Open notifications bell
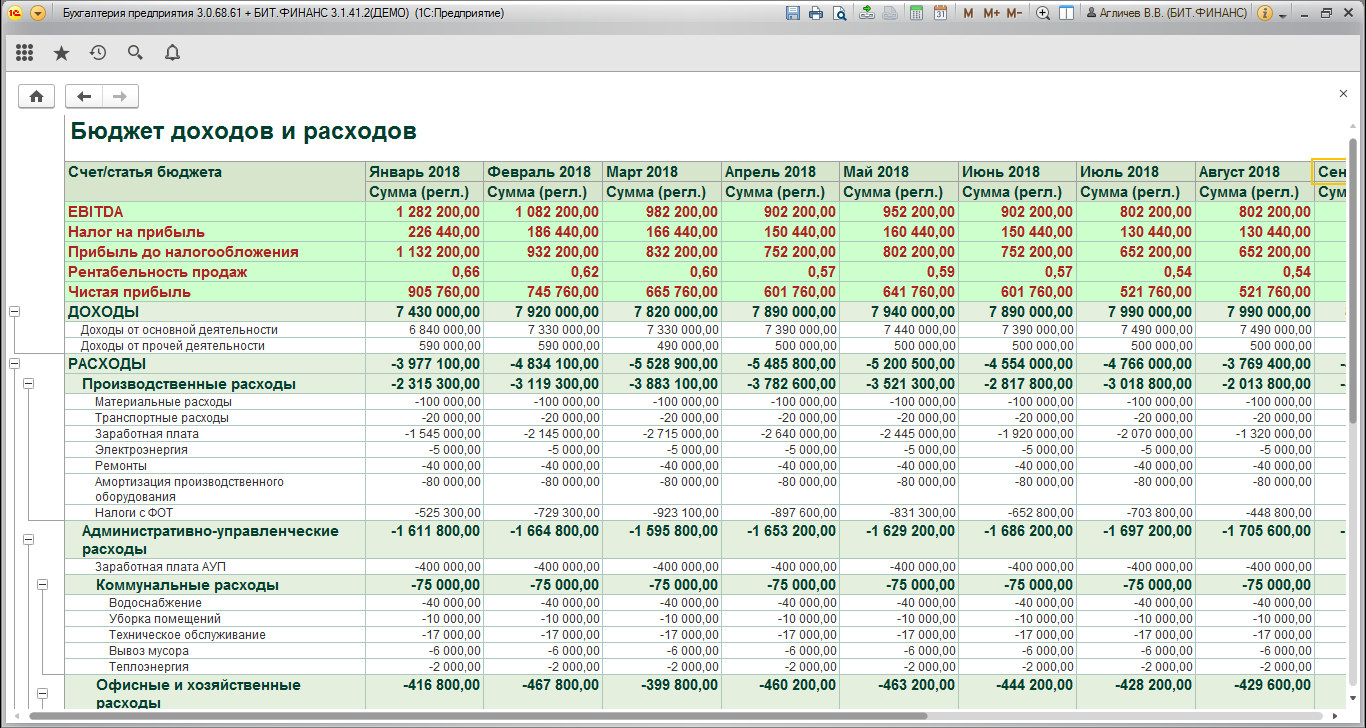Viewport: 1366px width, 728px height. [x=172, y=53]
